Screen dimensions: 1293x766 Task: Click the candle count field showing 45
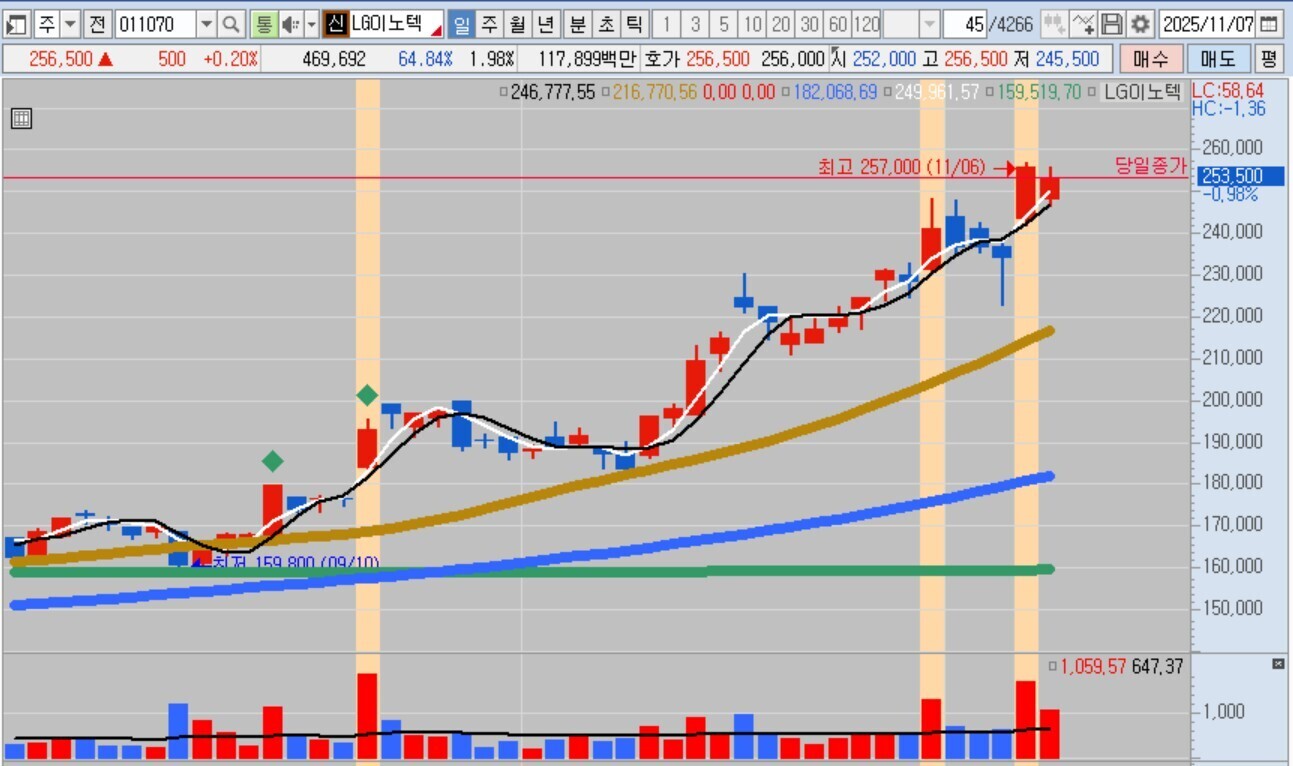[964, 23]
